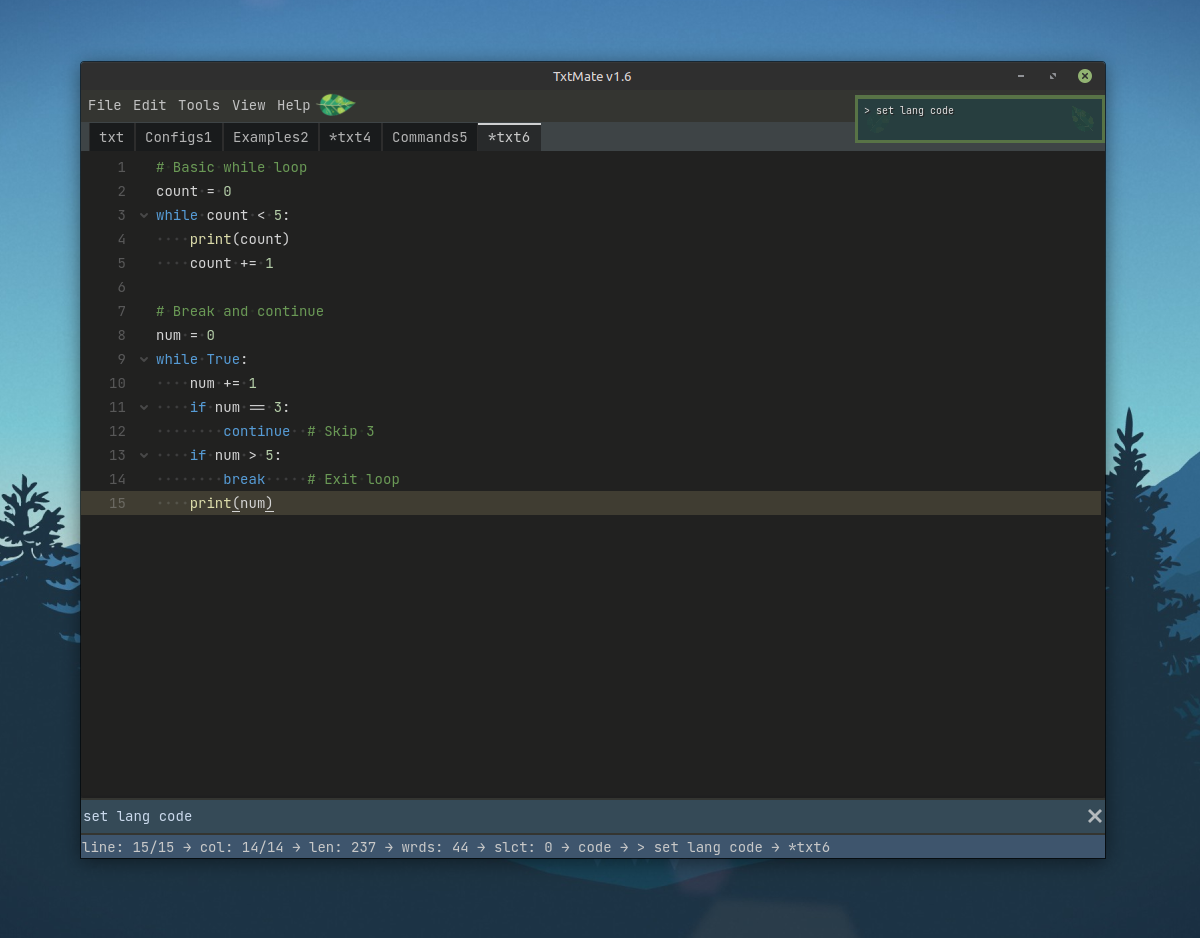Open the Edit menu
The image size is (1200, 938).
[149, 105]
